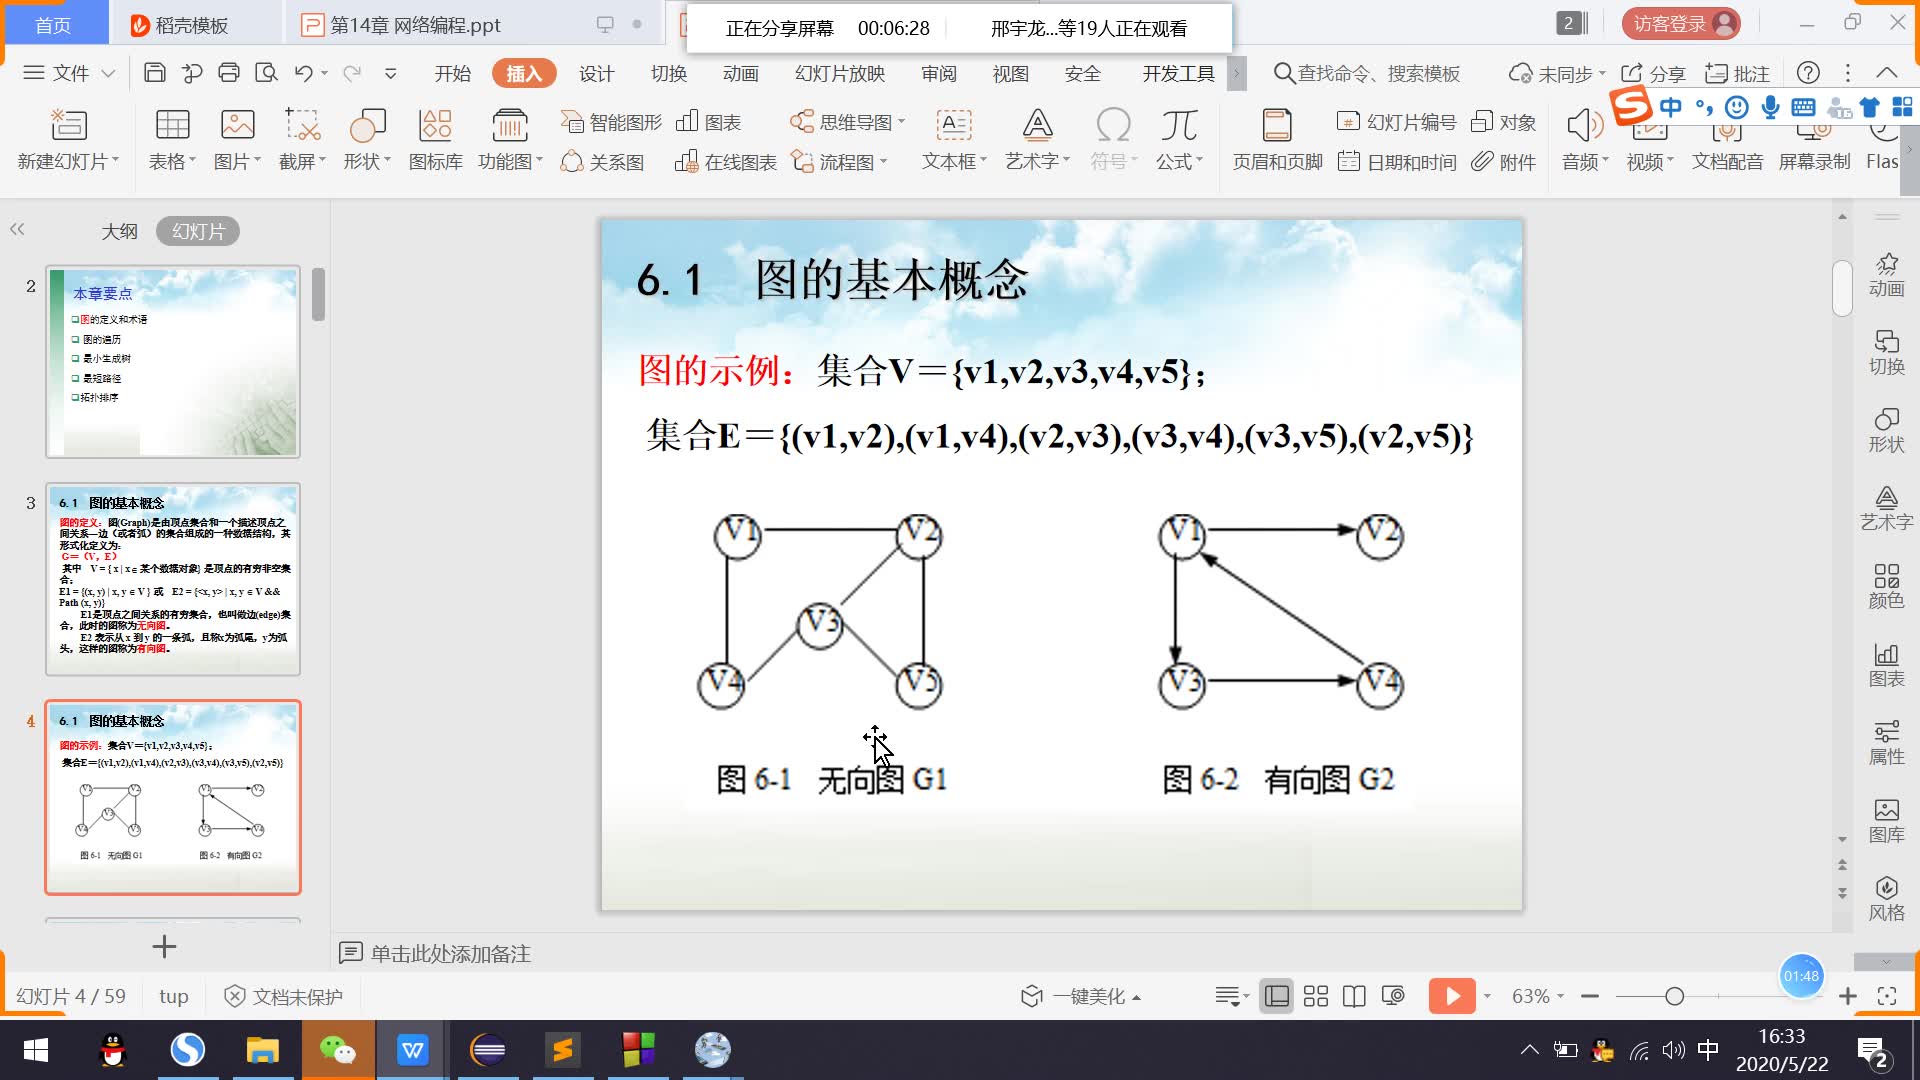Image resolution: width=1920 pixels, height=1080 pixels.
Task: Start slideshow with the orange play button
Action: click(1452, 996)
